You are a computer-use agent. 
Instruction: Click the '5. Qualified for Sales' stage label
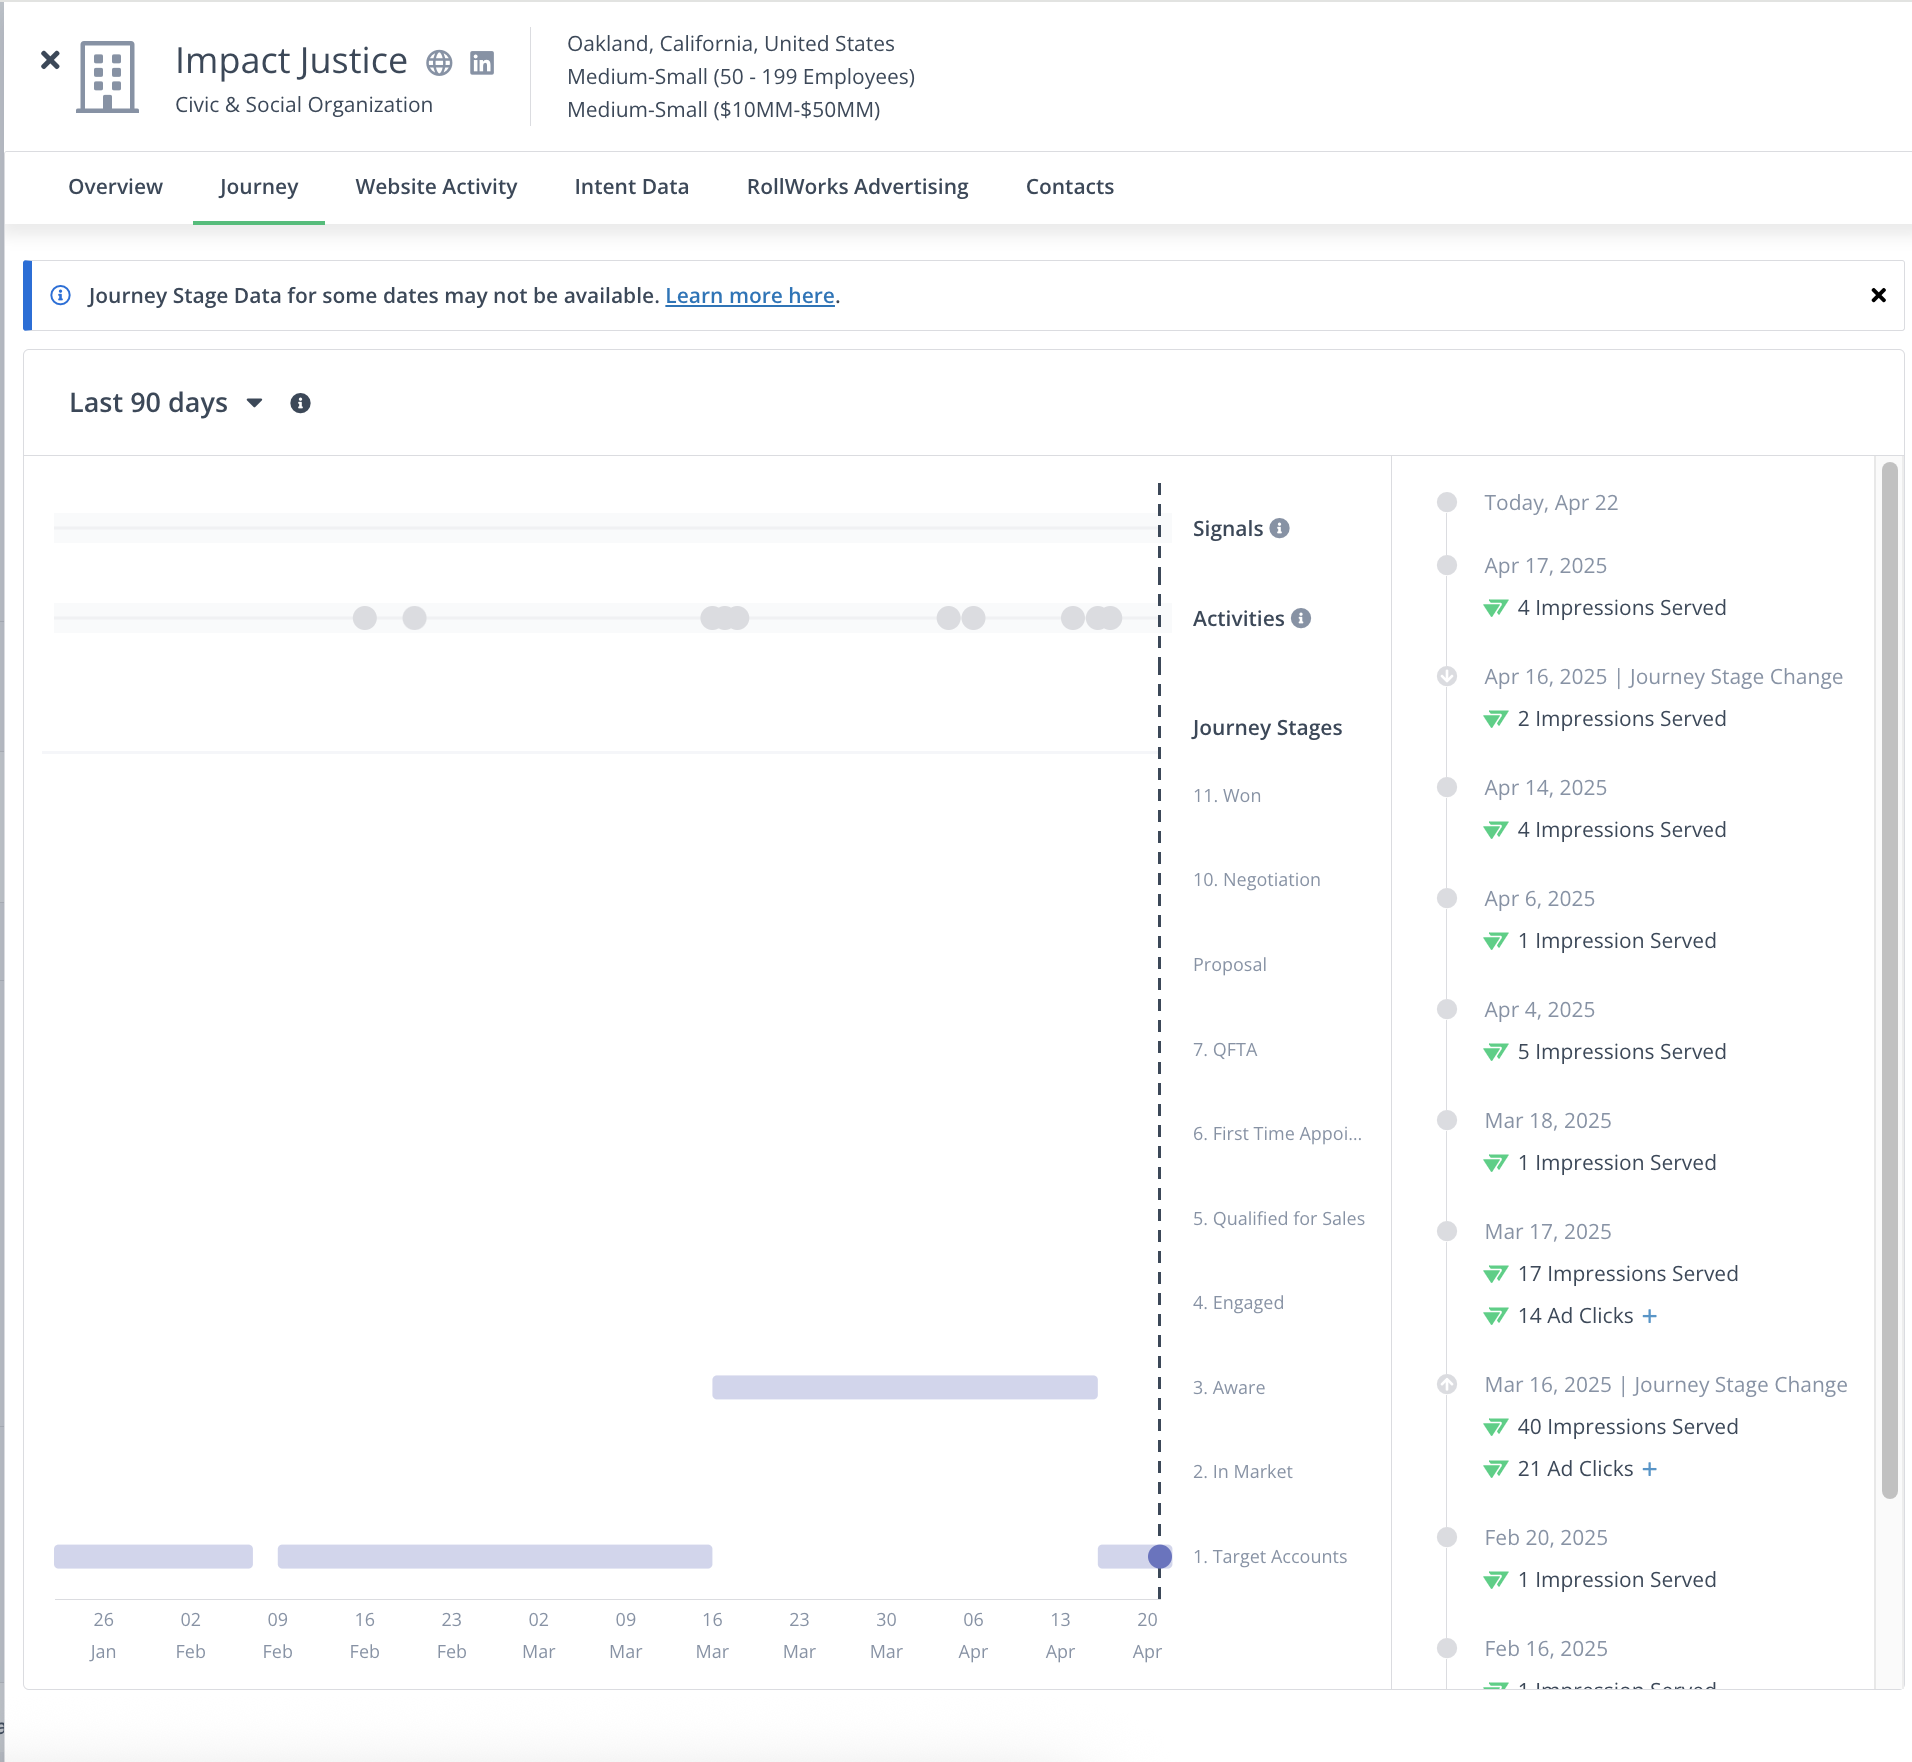[x=1279, y=1219]
